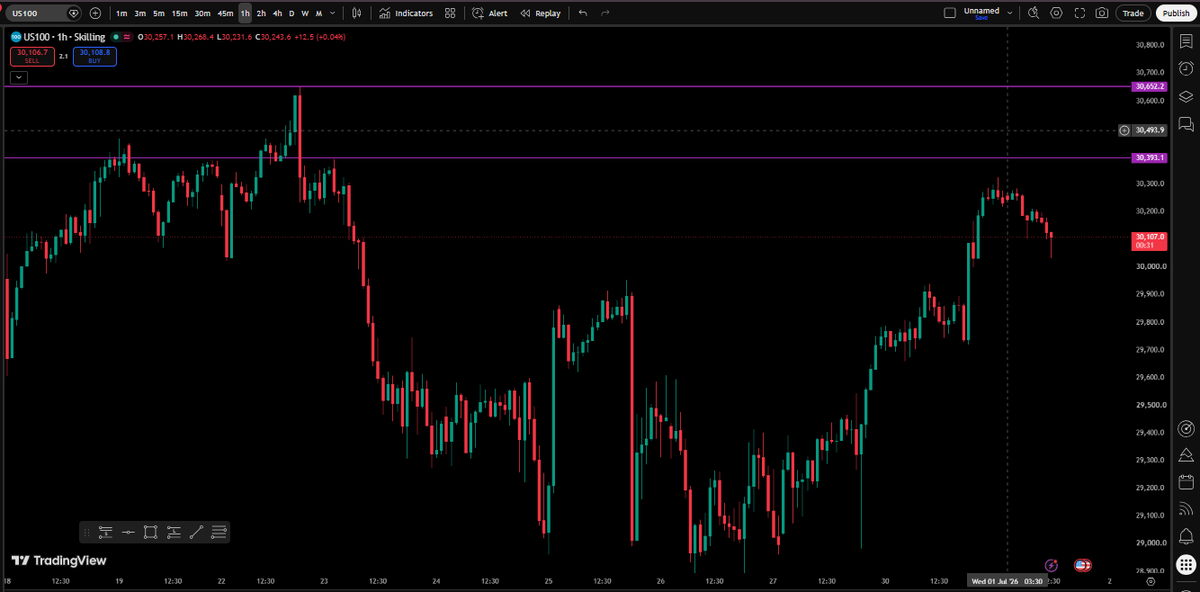Open the TradingView logo link
Screen dimensions: 1200x592
click(x=58, y=561)
